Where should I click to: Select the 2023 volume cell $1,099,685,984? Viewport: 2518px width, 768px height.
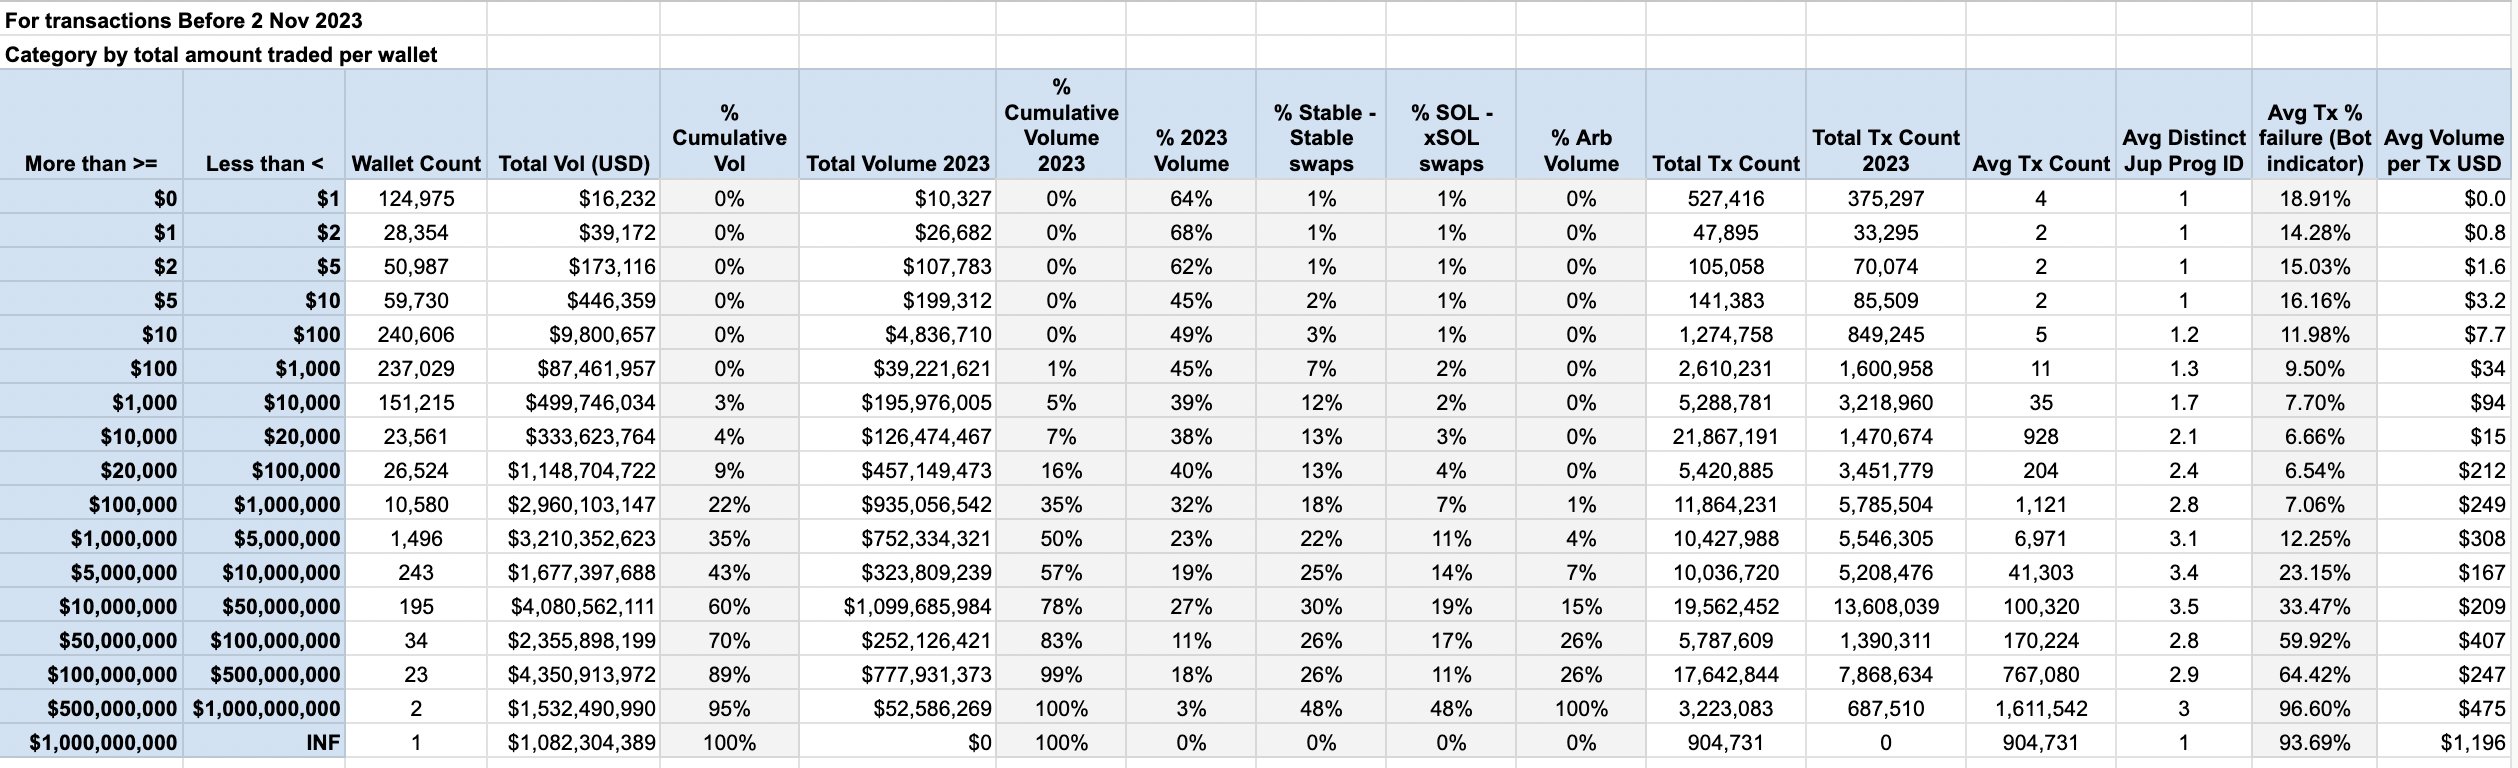(x=917, y=607)
